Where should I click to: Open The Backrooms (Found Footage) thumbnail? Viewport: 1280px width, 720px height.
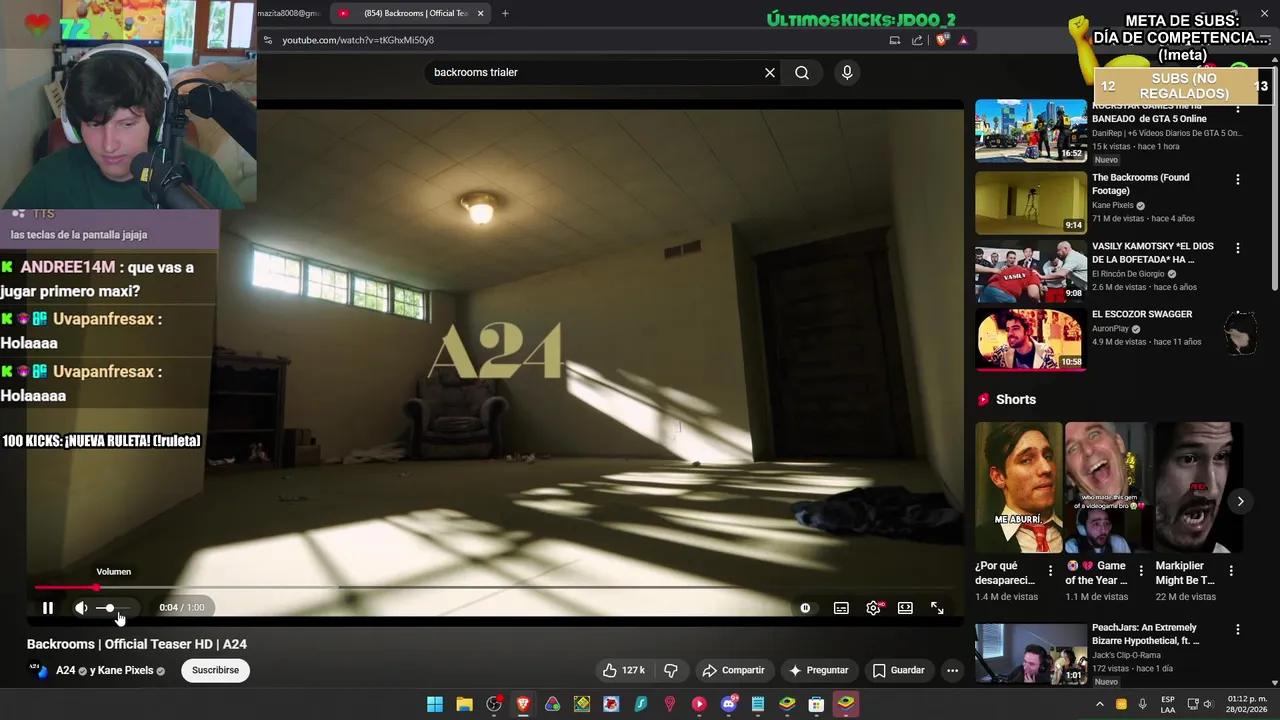pyautogui.click(x=1030, y=202)
